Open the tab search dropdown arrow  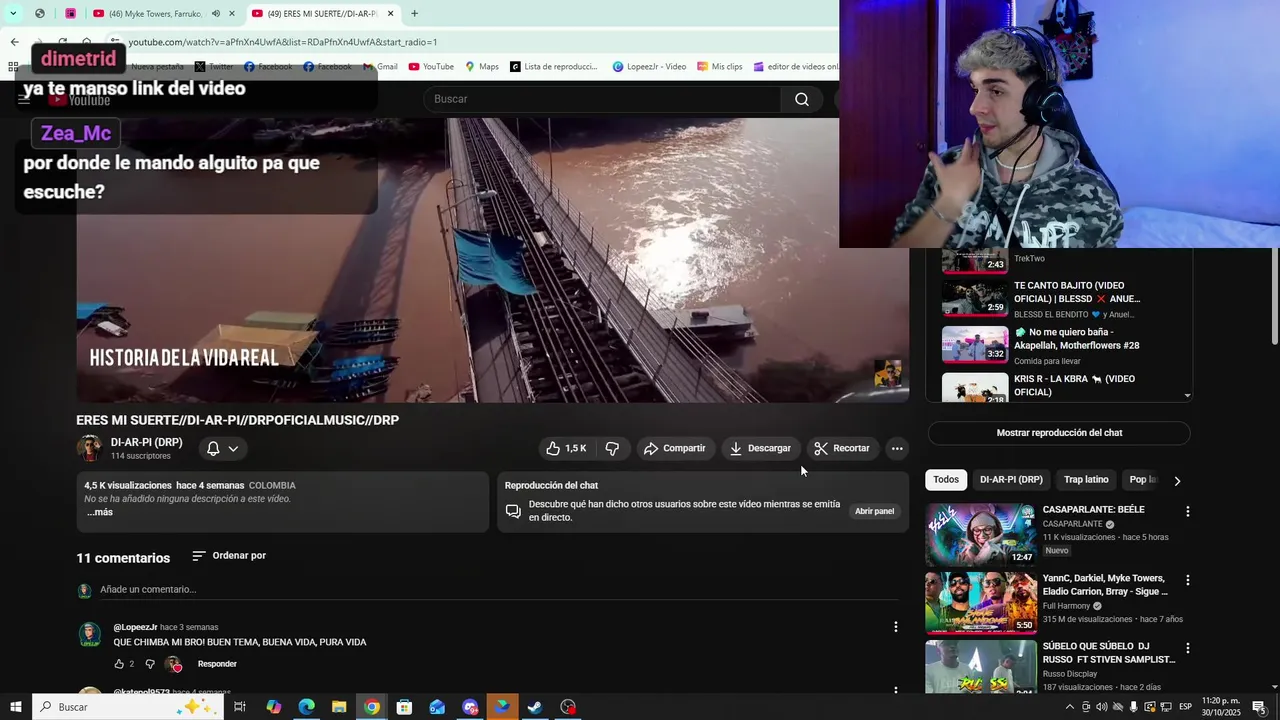coord(13,14)
